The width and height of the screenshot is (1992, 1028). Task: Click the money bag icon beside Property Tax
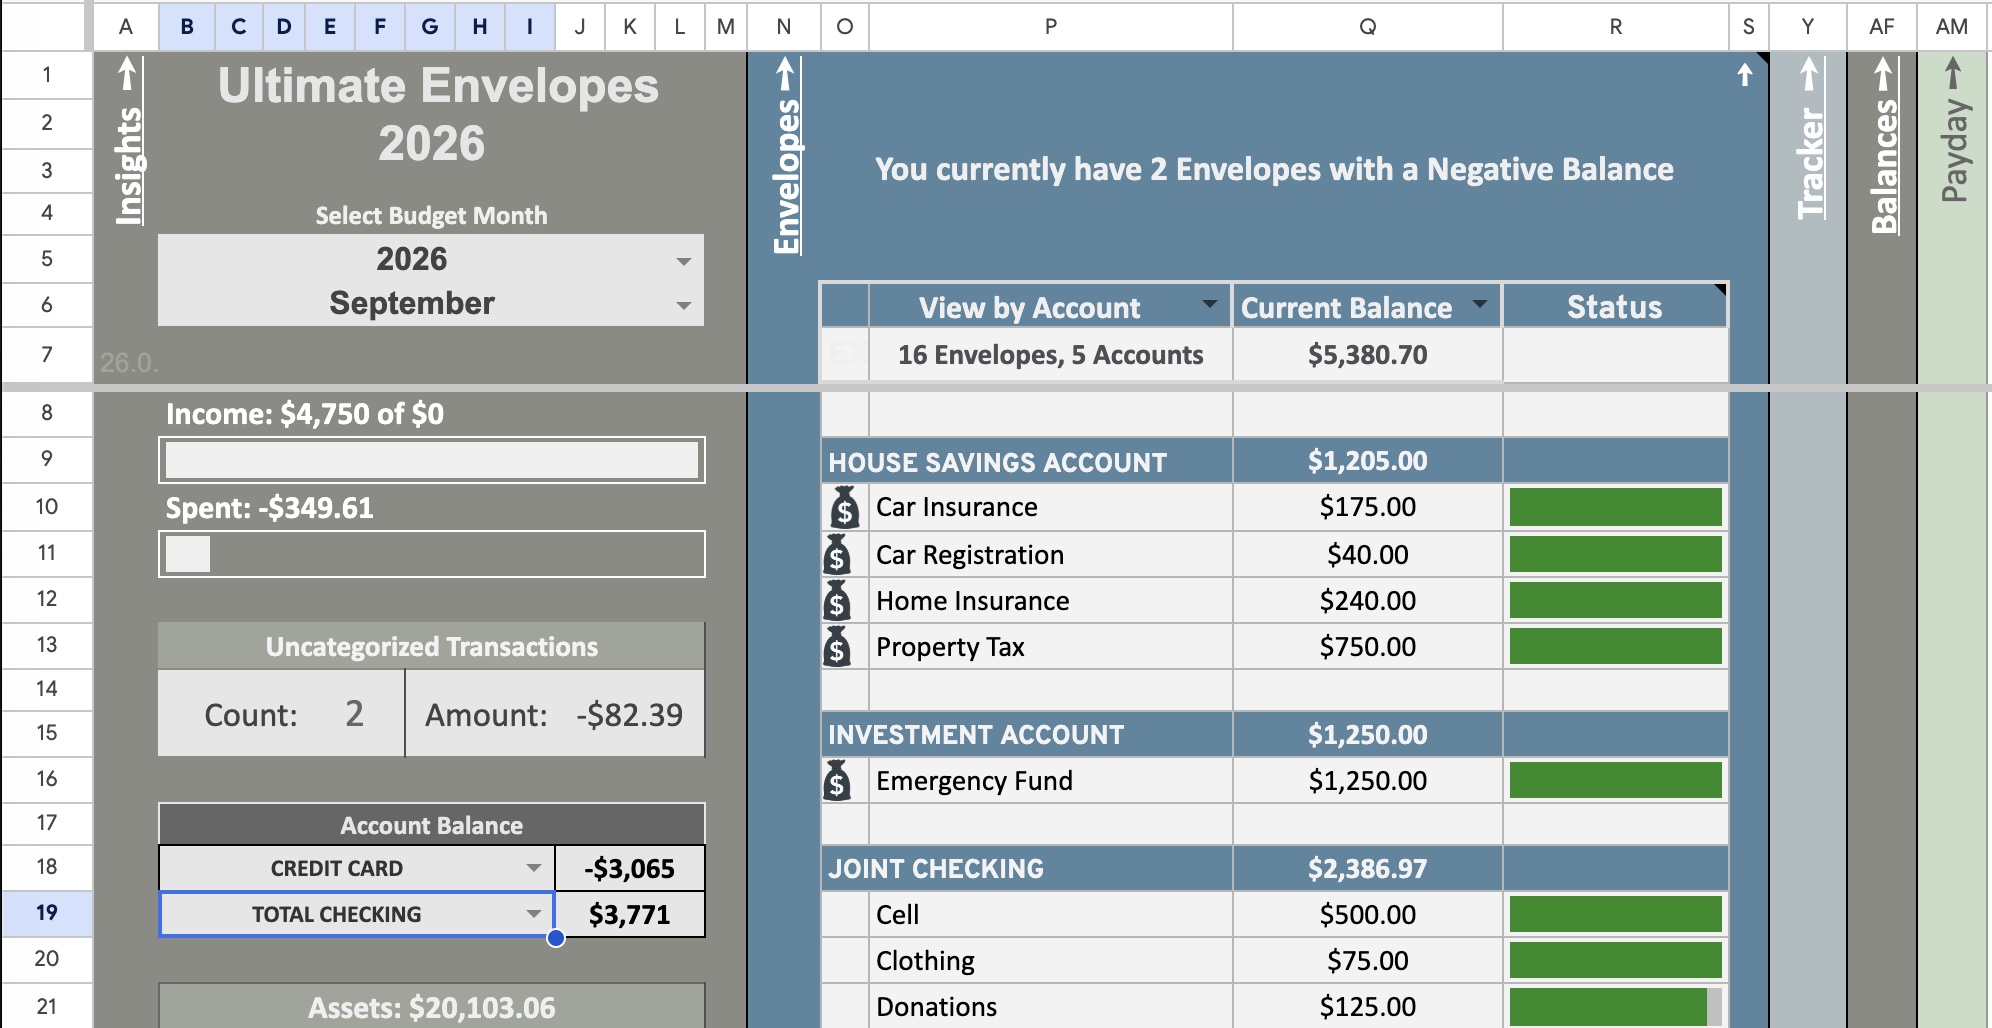837,646
